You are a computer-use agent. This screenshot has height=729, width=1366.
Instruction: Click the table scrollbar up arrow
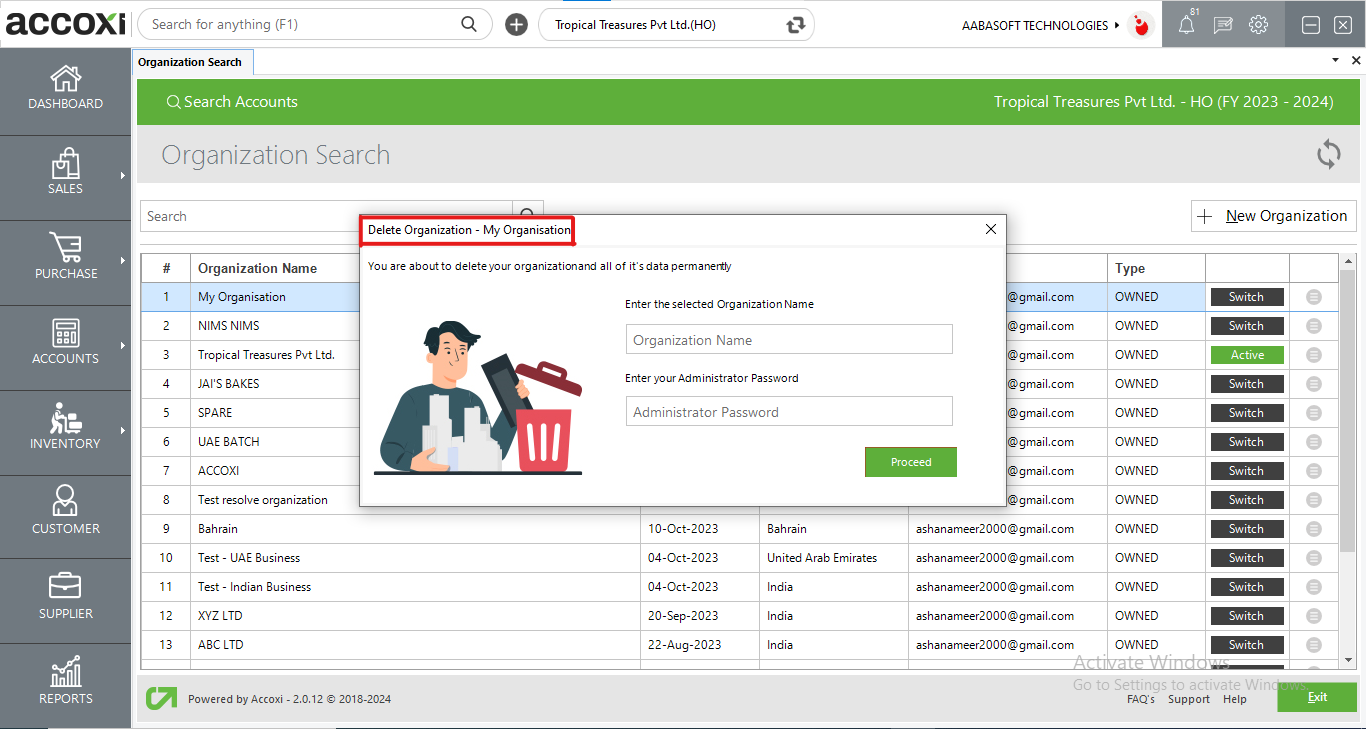[1347, 261]
